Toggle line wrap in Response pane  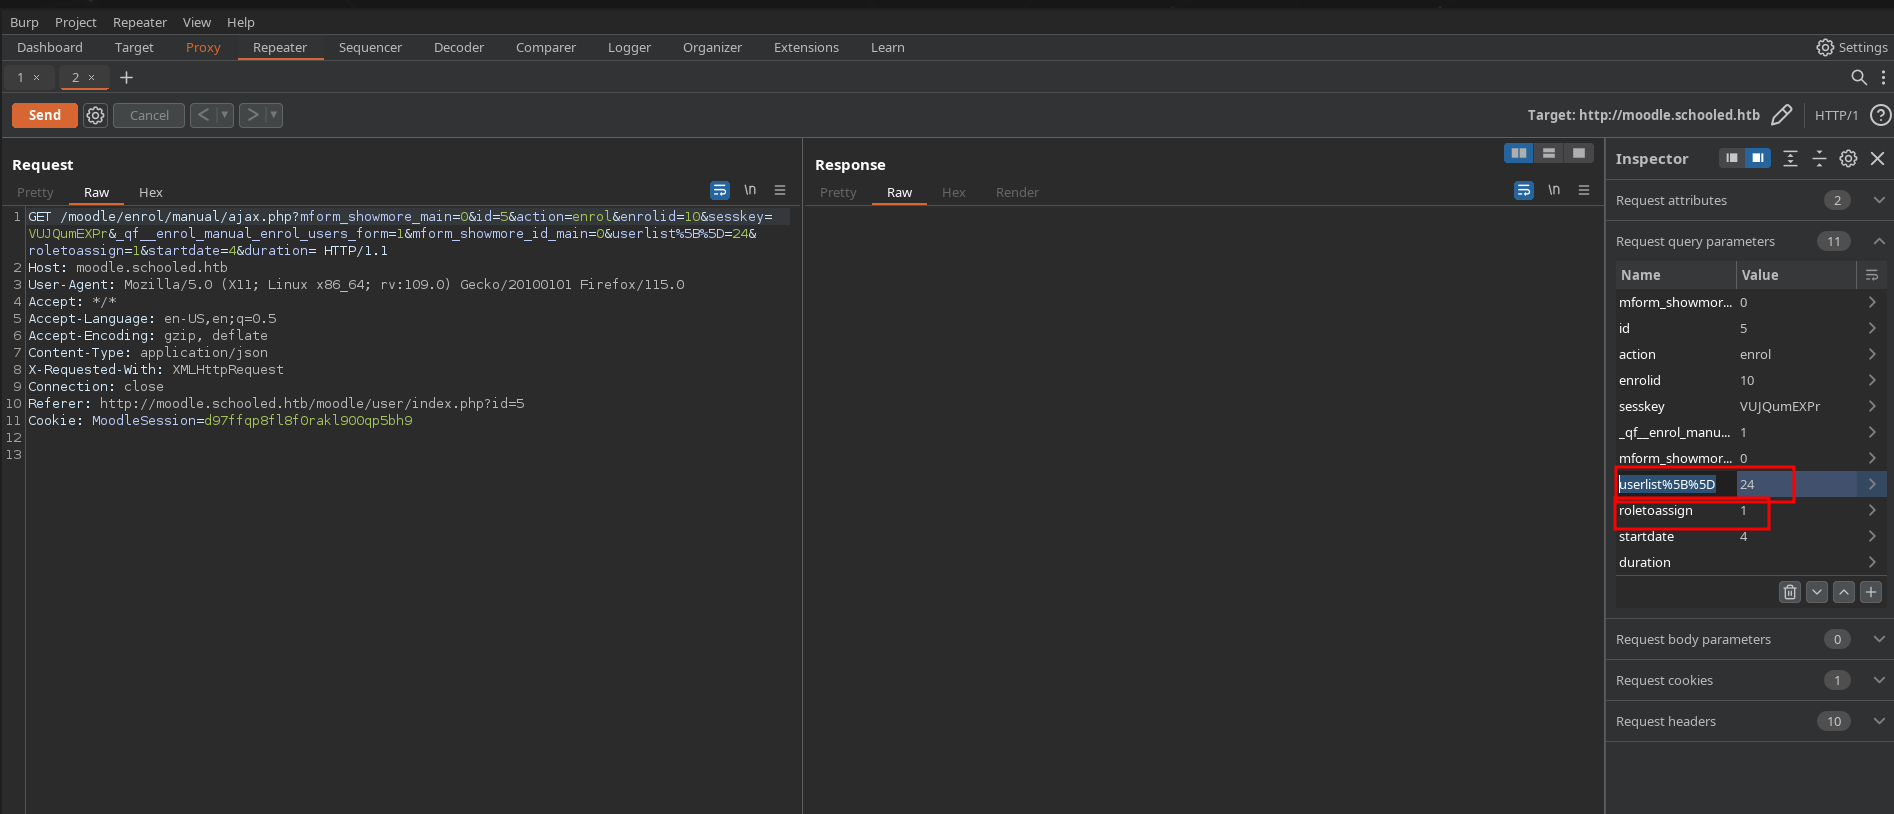[x=1524, y=190]
